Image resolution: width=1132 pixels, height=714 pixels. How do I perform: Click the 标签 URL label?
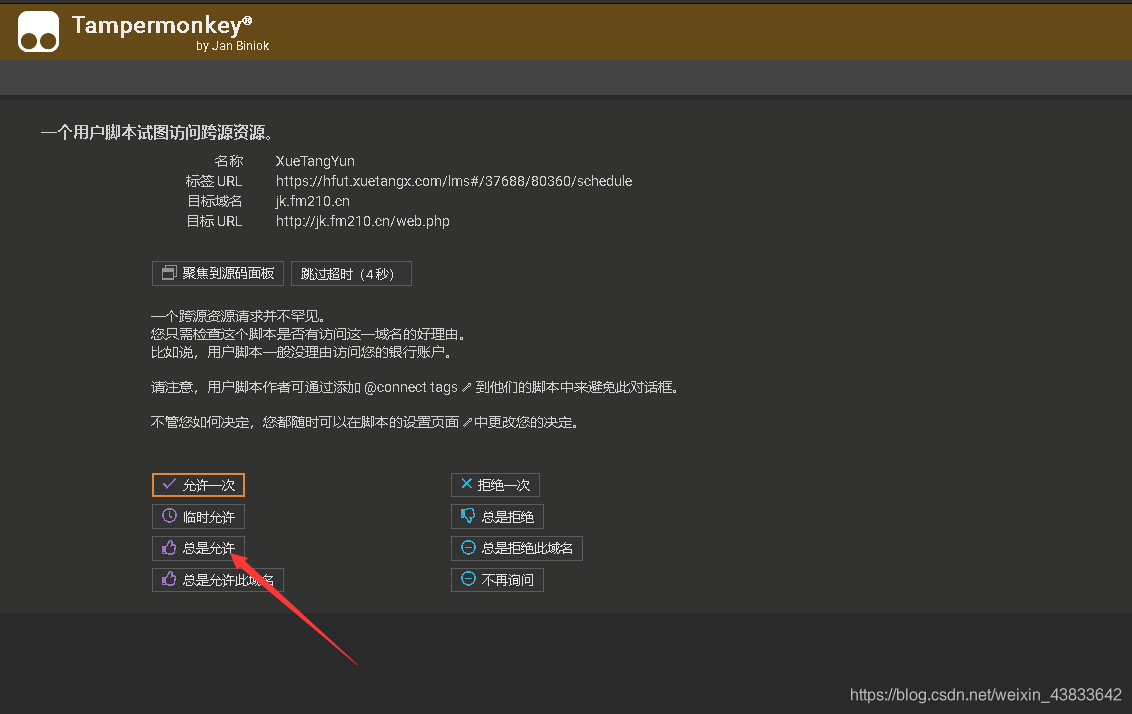214,181
